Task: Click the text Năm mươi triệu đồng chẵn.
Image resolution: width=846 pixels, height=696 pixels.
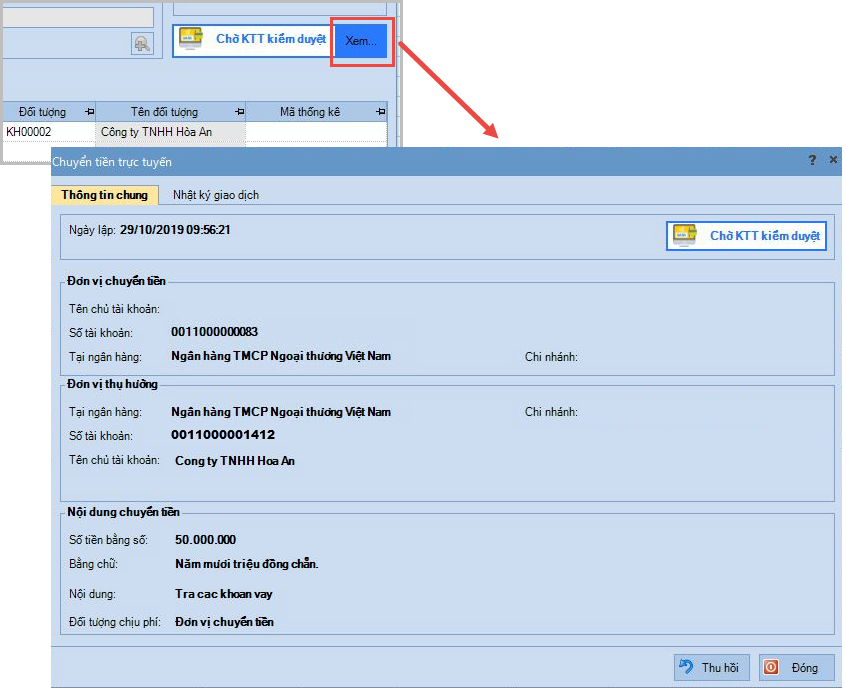Action: 247,564
